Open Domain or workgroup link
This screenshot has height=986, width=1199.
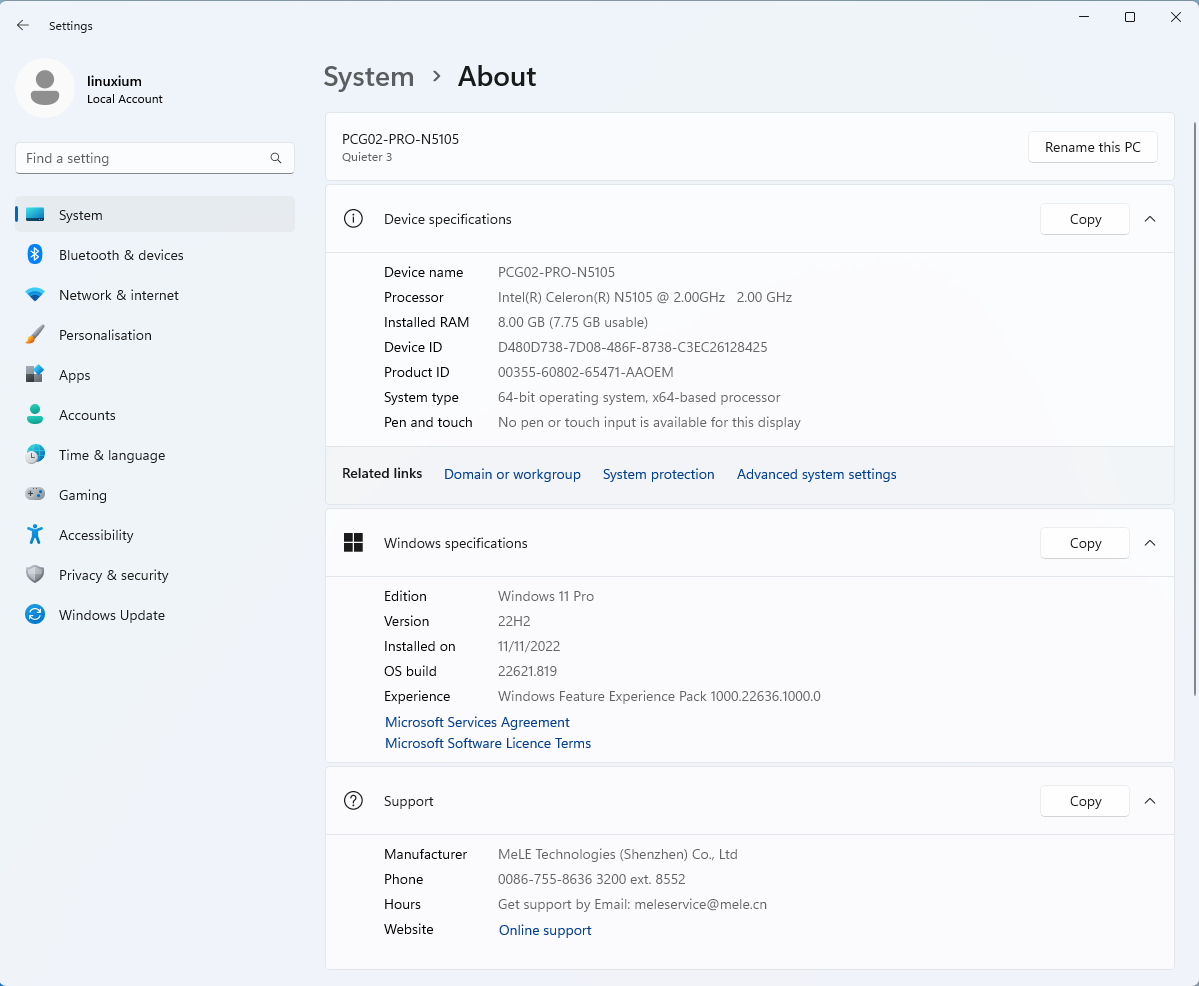tap(512, 474)
